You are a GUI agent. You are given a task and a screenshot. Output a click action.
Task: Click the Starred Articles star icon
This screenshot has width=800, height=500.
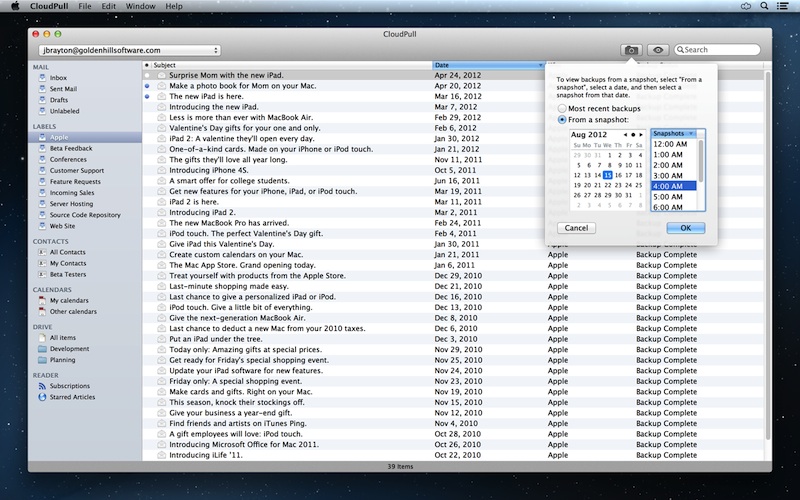tap(42, 397)
